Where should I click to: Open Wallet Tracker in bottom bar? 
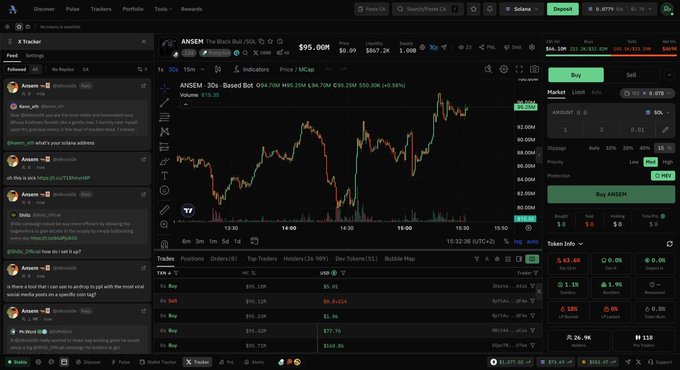158,362
